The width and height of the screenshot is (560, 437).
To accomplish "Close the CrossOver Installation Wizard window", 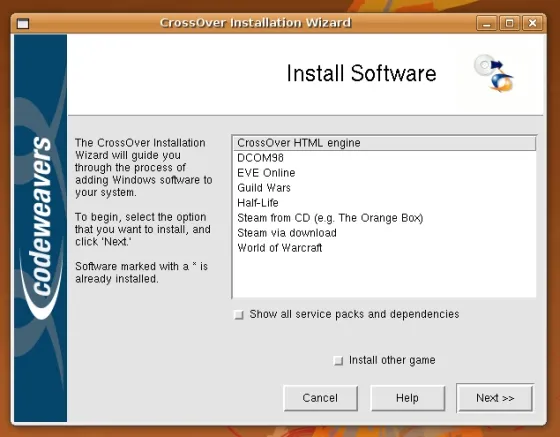I will 532,24.
